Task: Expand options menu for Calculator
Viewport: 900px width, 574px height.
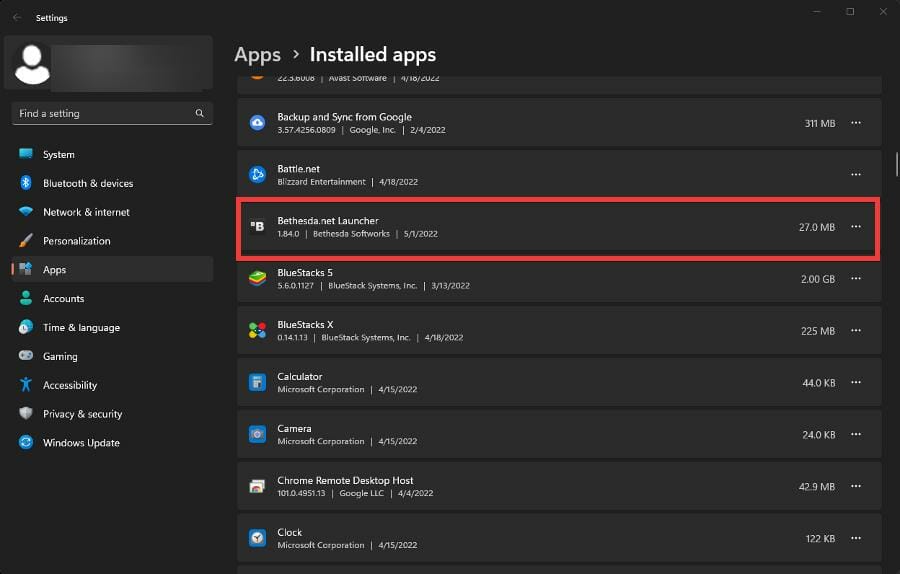Action: 855,383
